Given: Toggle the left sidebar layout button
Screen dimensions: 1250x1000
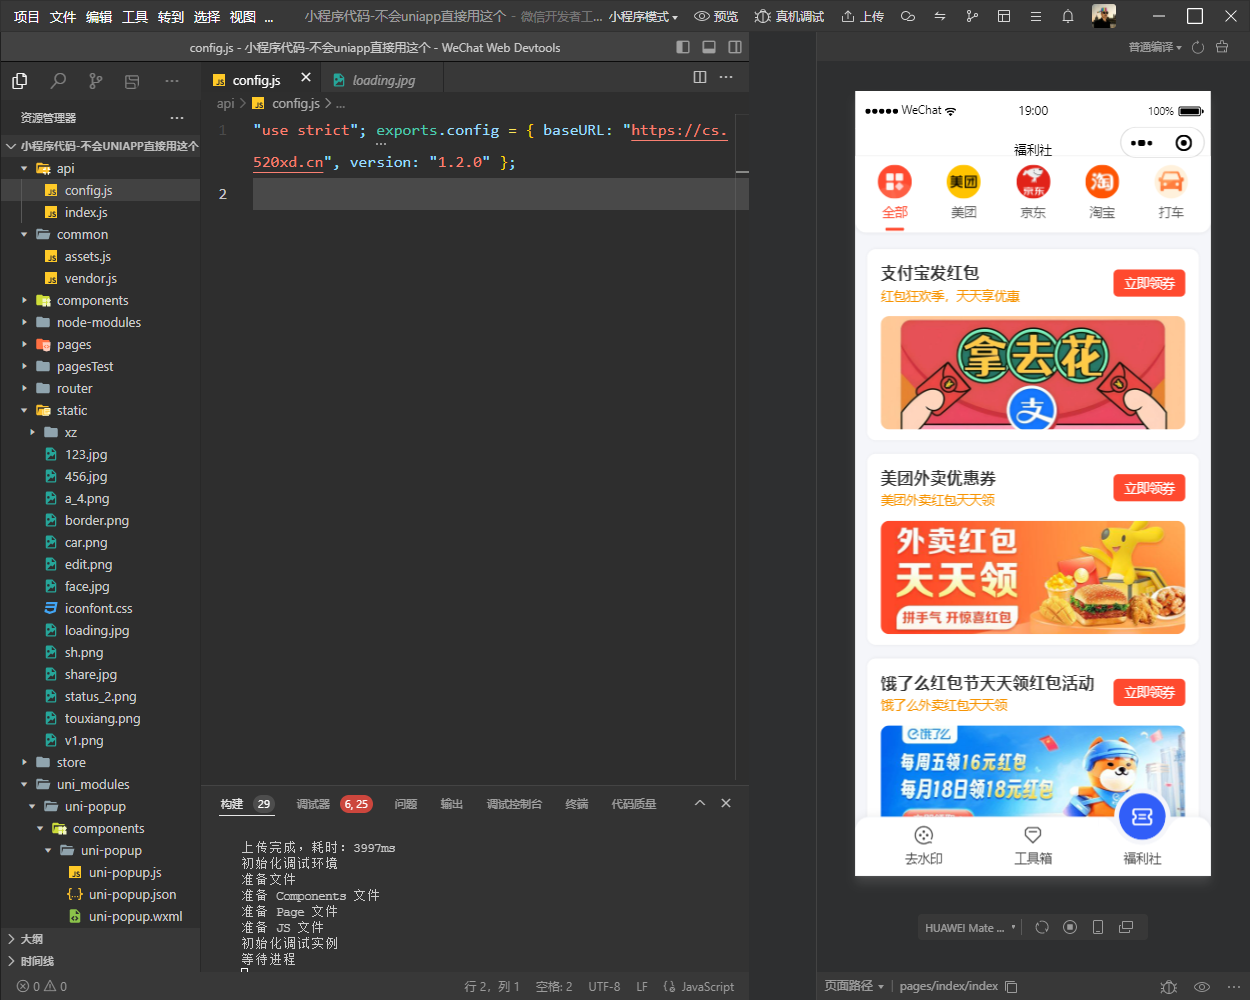Looking at the screenshot, I should point(683,47).
